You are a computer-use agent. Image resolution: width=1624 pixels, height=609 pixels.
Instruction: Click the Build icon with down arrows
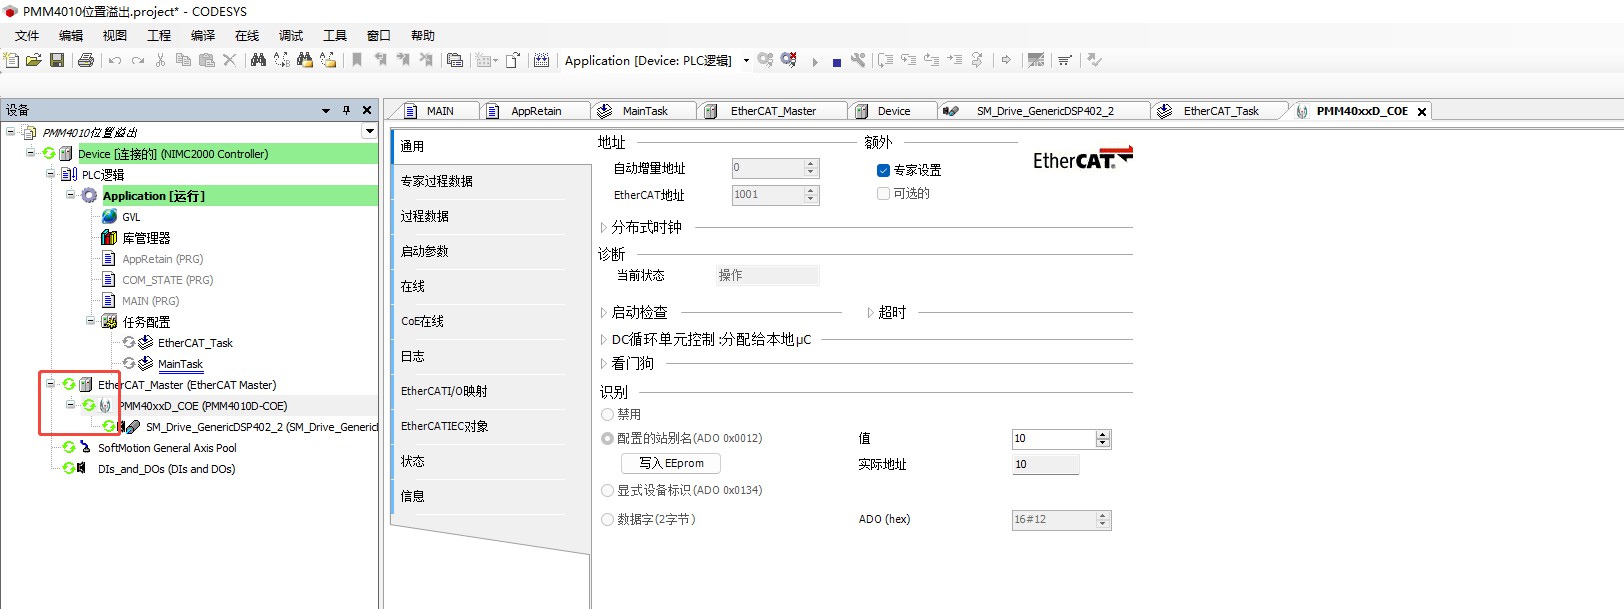coord(541,60)
